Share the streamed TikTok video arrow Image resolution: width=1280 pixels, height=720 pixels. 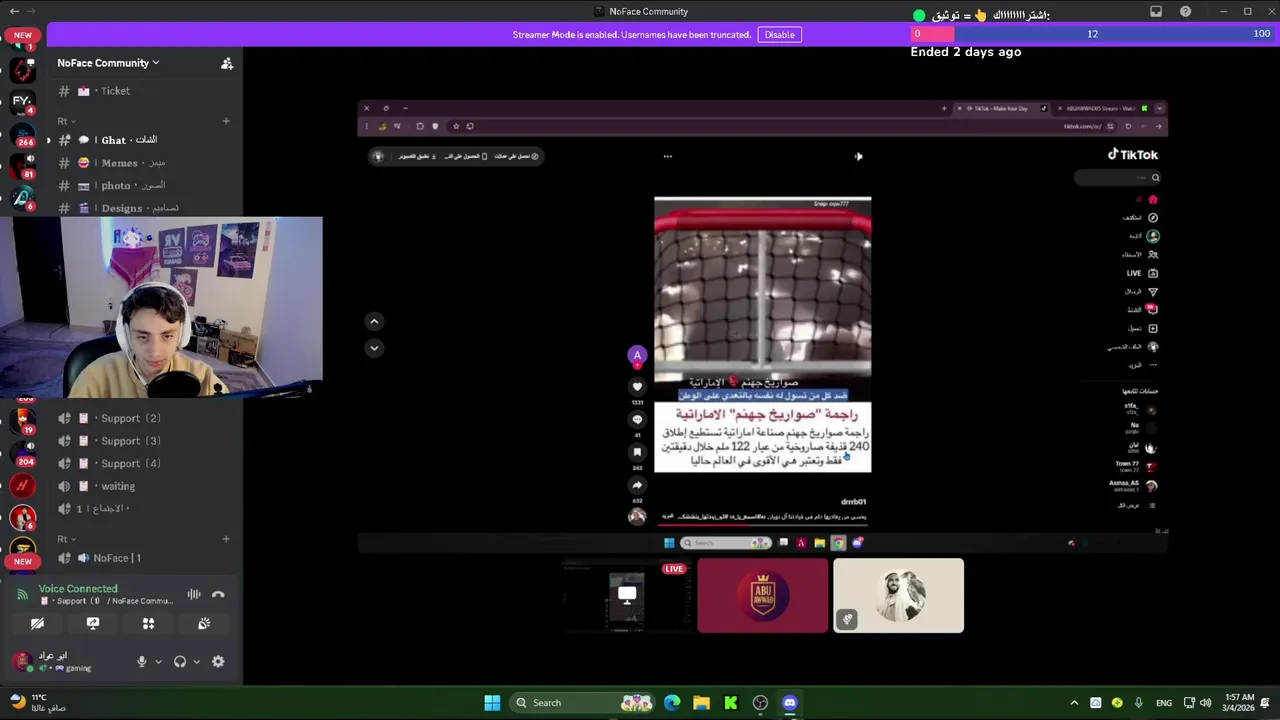point(637,485)
